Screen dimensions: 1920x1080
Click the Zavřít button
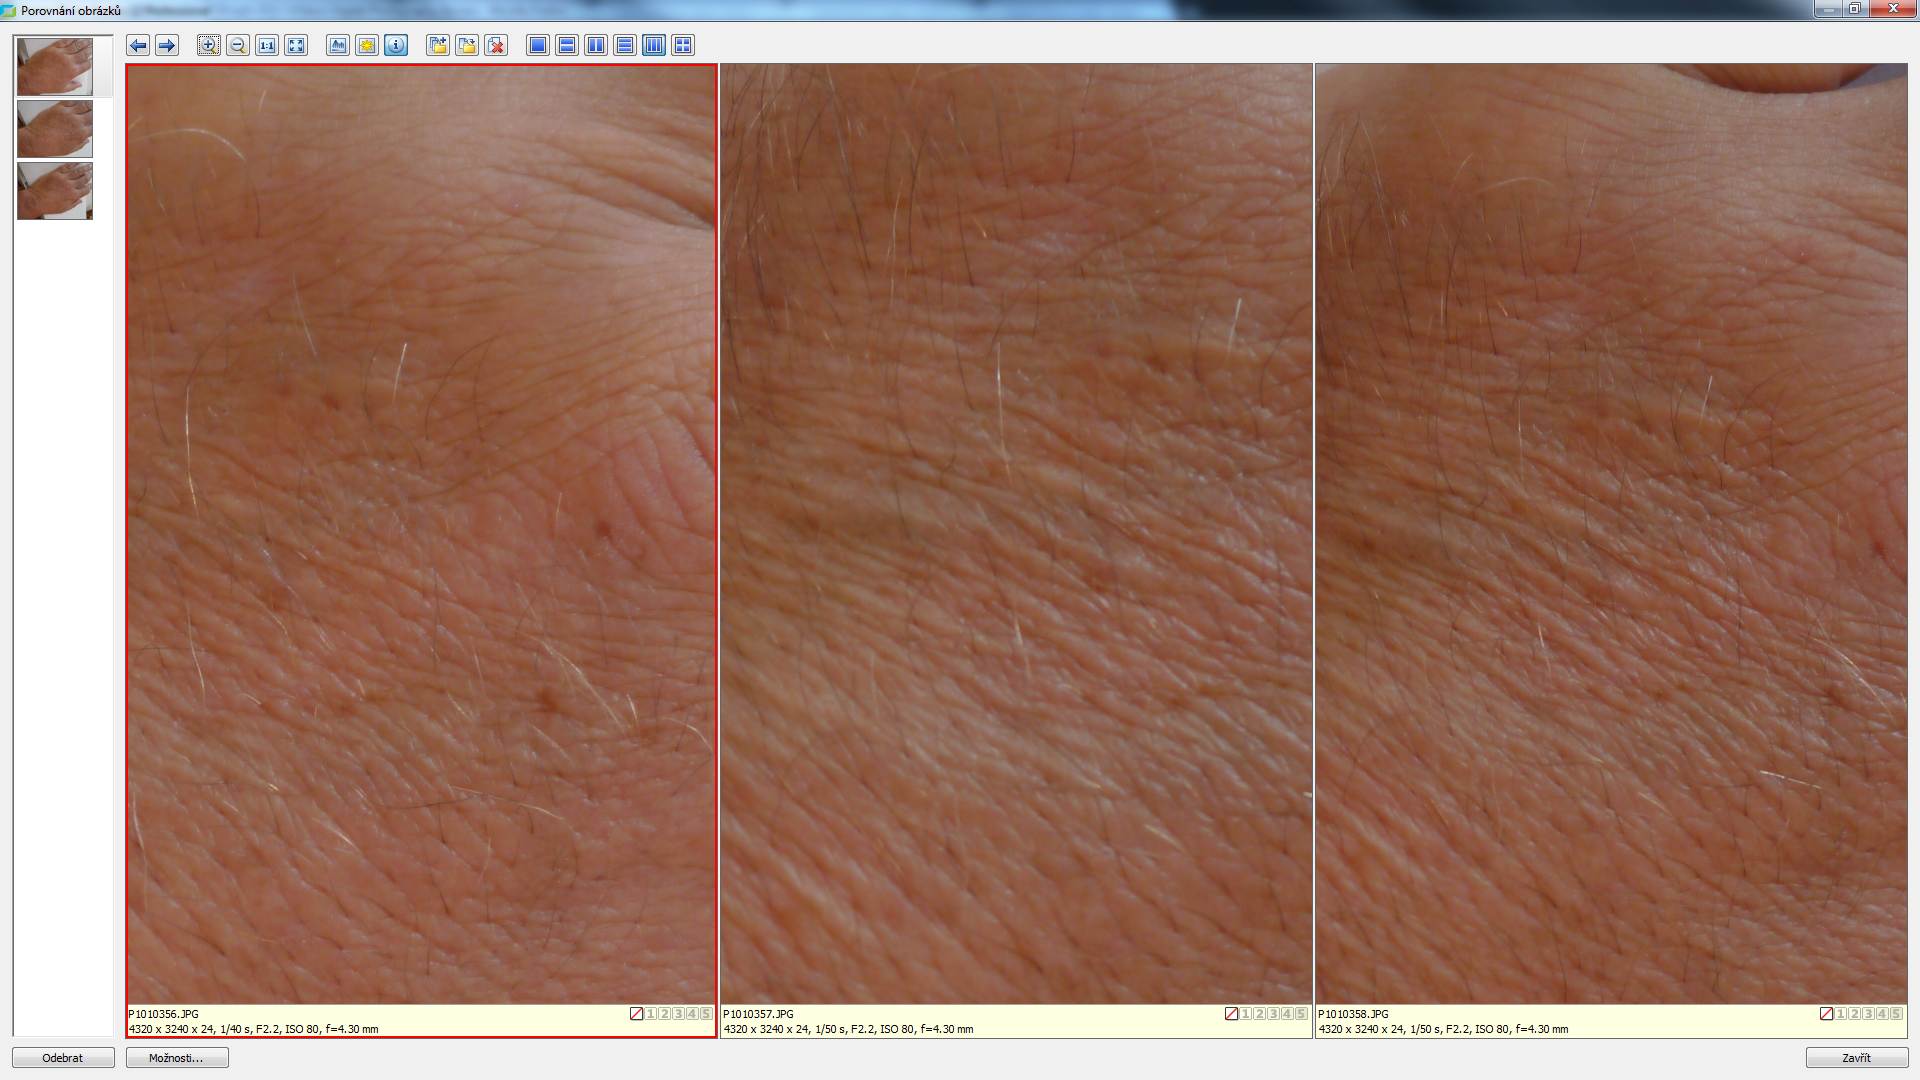point(1856,1058)
